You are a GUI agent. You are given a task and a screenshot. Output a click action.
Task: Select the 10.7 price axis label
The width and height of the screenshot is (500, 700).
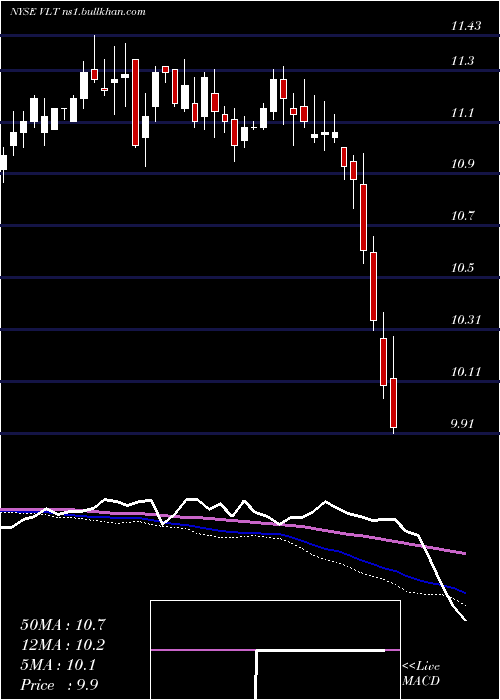pos(462,217)
